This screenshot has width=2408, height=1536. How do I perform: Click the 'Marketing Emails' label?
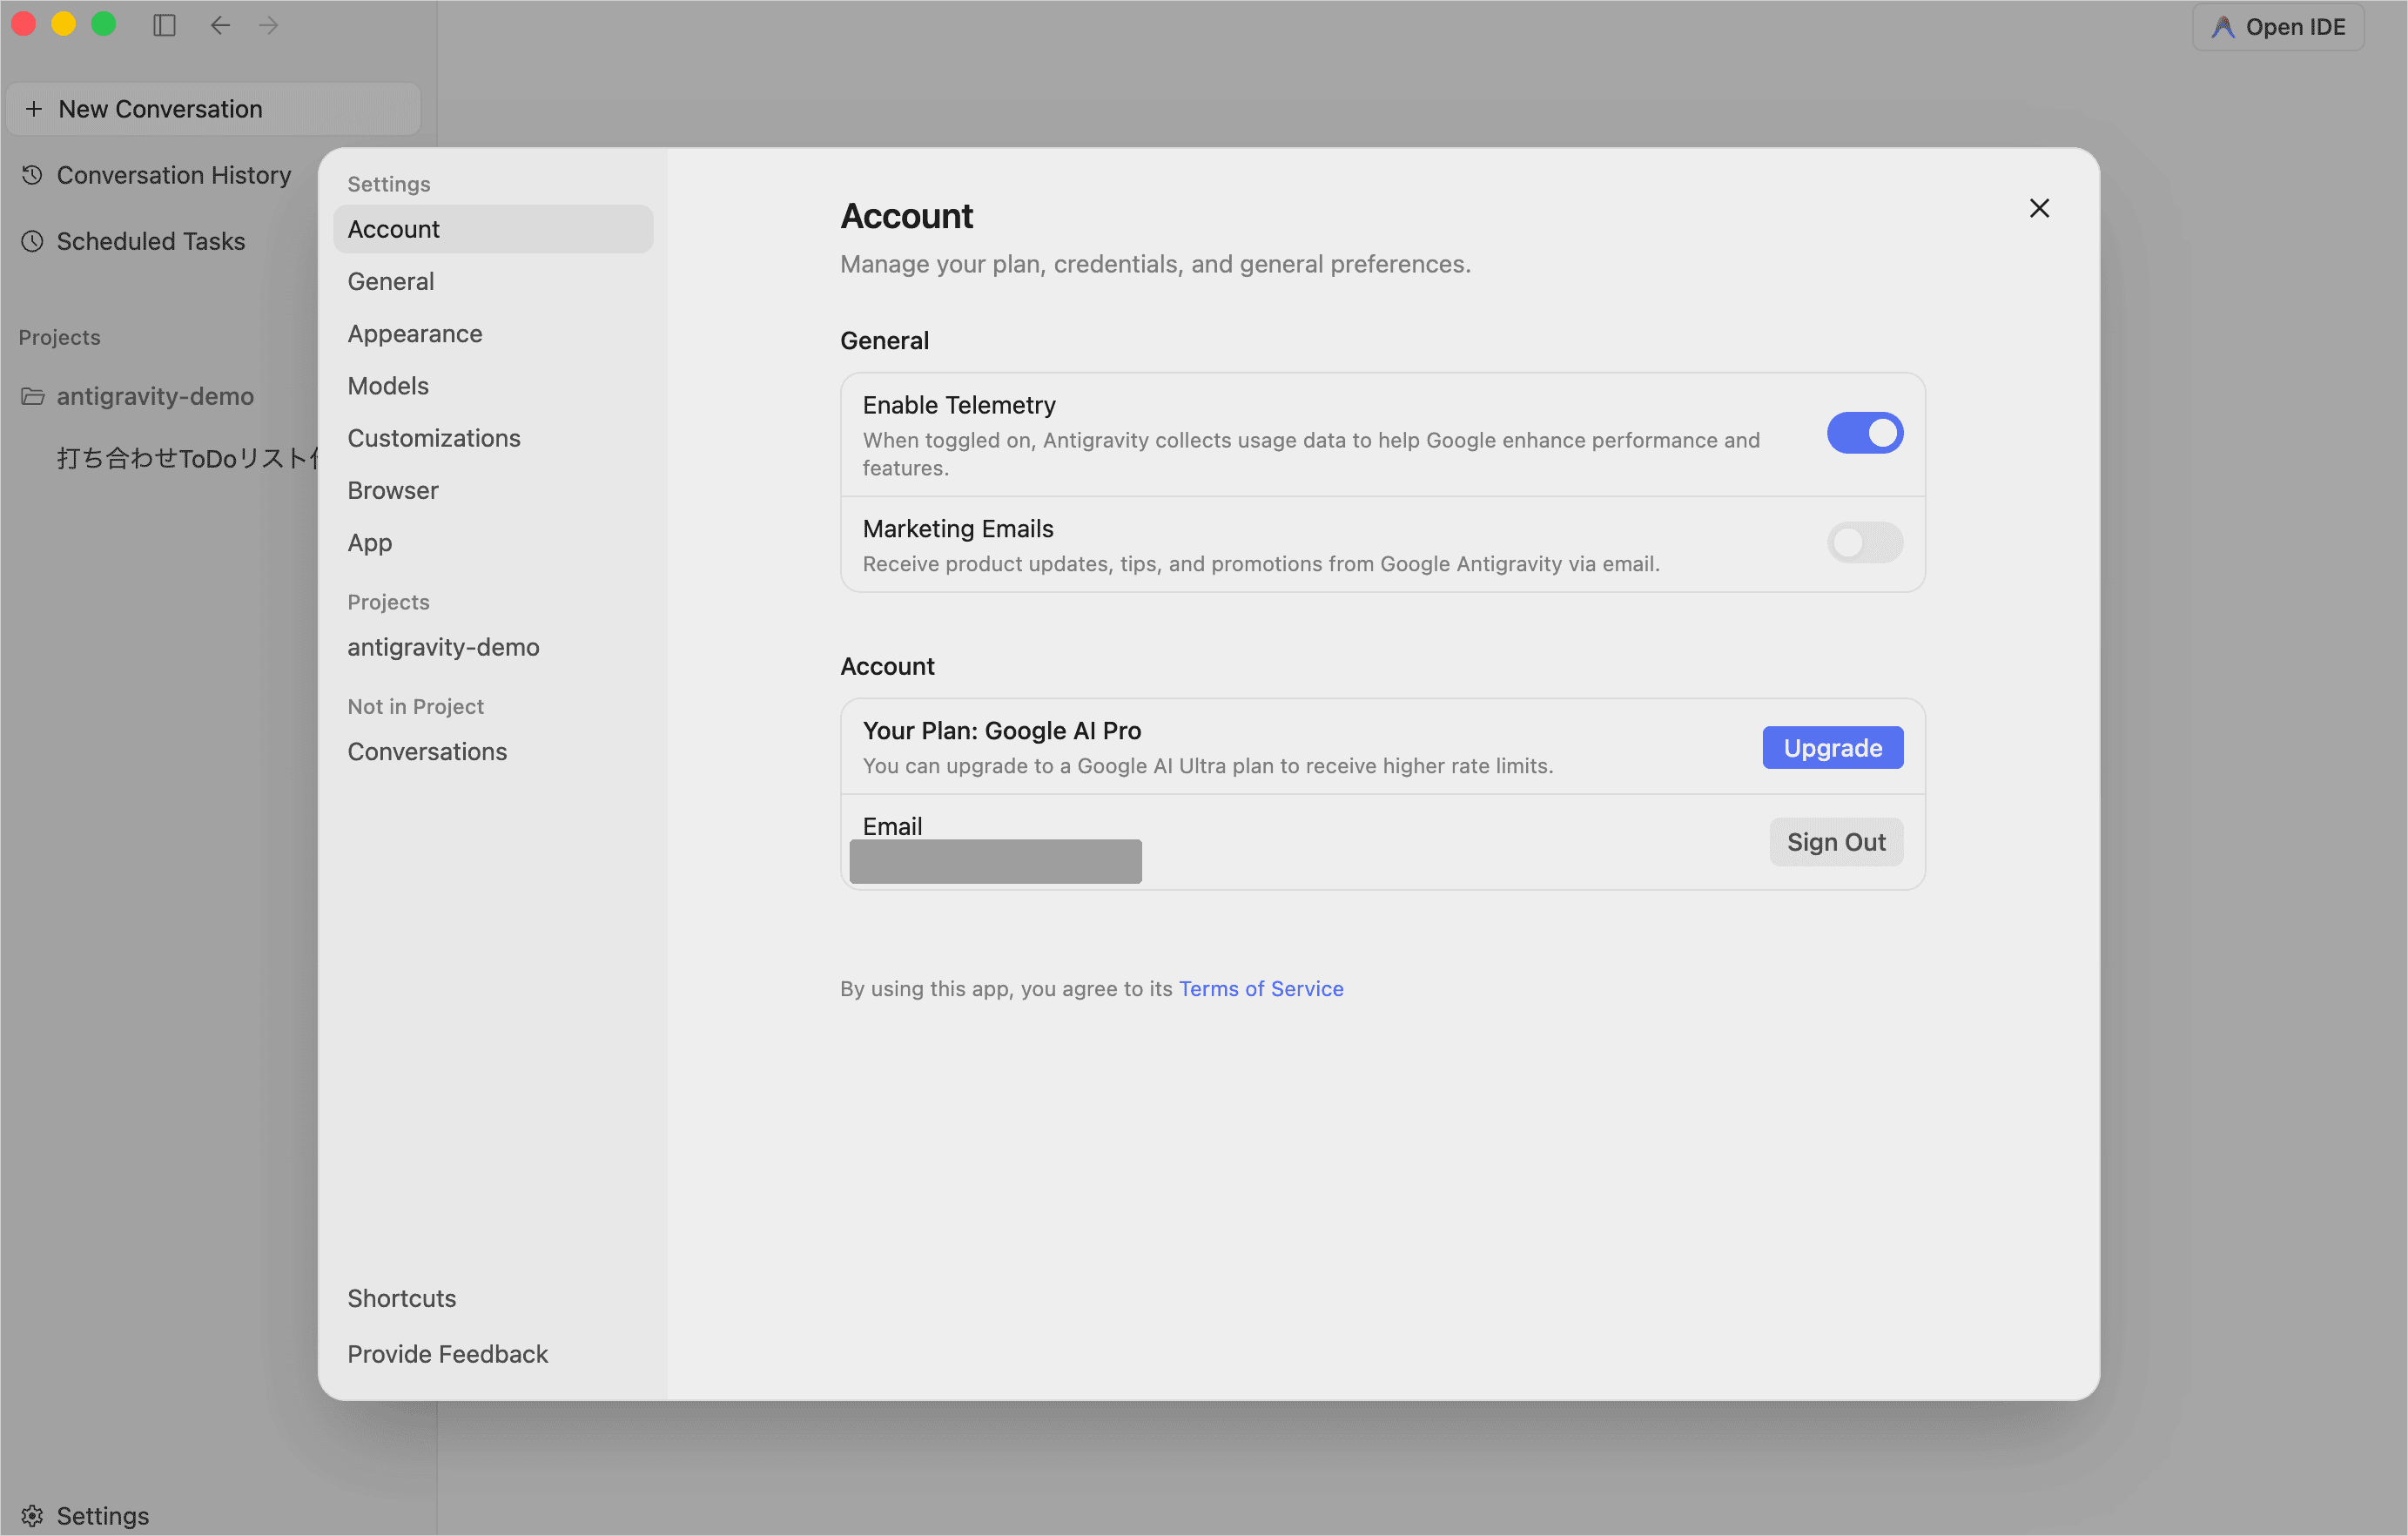957,528
